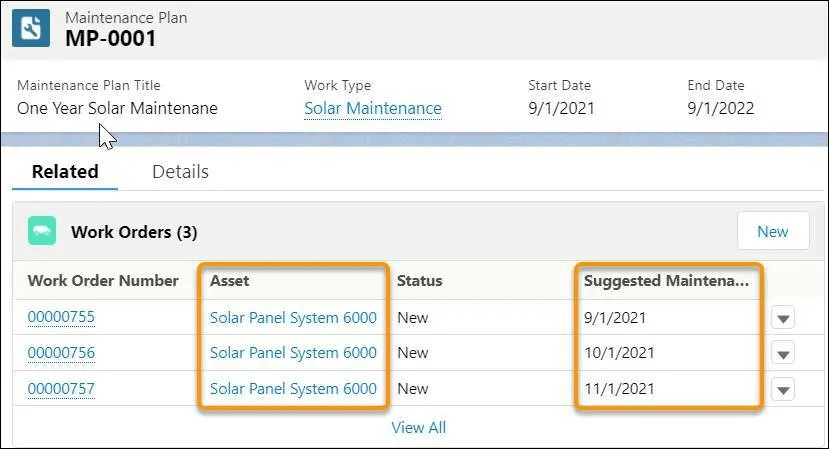Click the Suggested Maintenance date column header

click(666, 281)
